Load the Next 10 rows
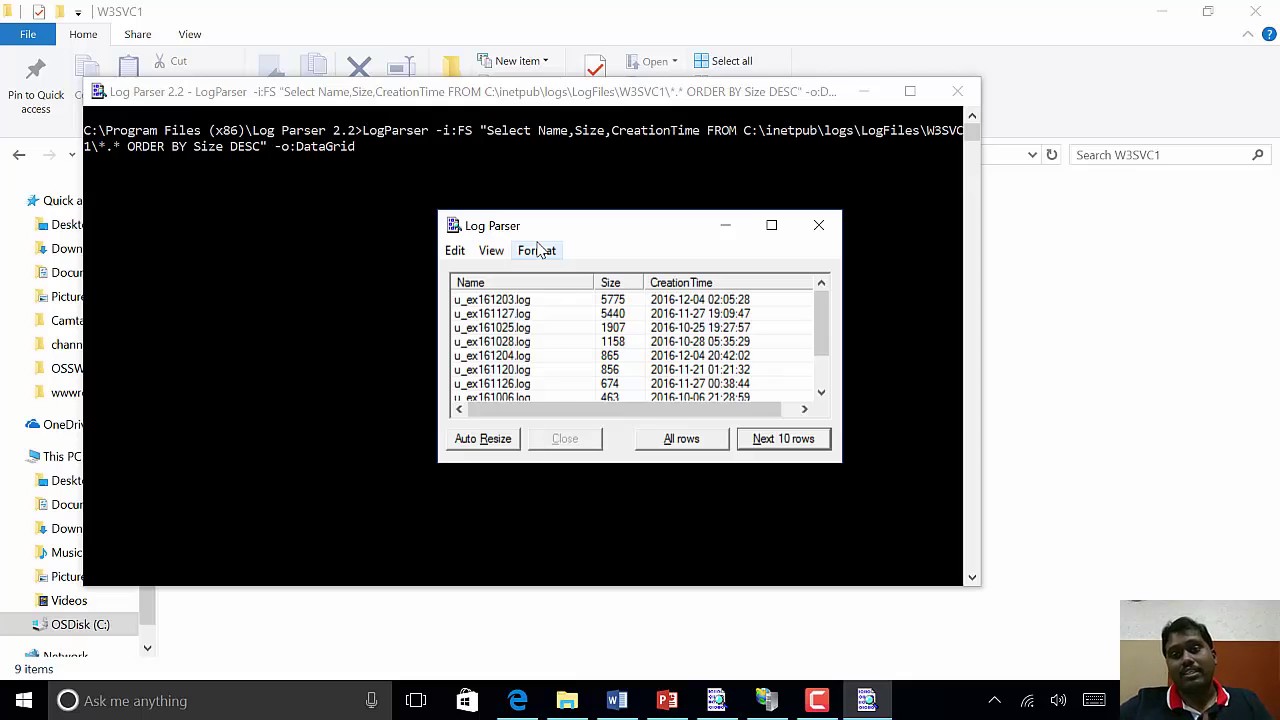The height and width of the screenshot is (720, 1280). point(784,439)
